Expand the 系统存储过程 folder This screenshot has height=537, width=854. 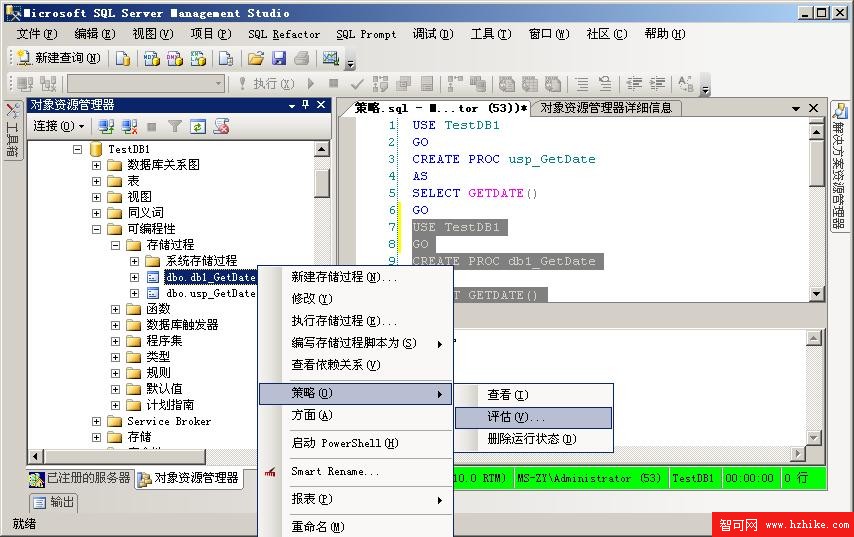tap(135, 261)
